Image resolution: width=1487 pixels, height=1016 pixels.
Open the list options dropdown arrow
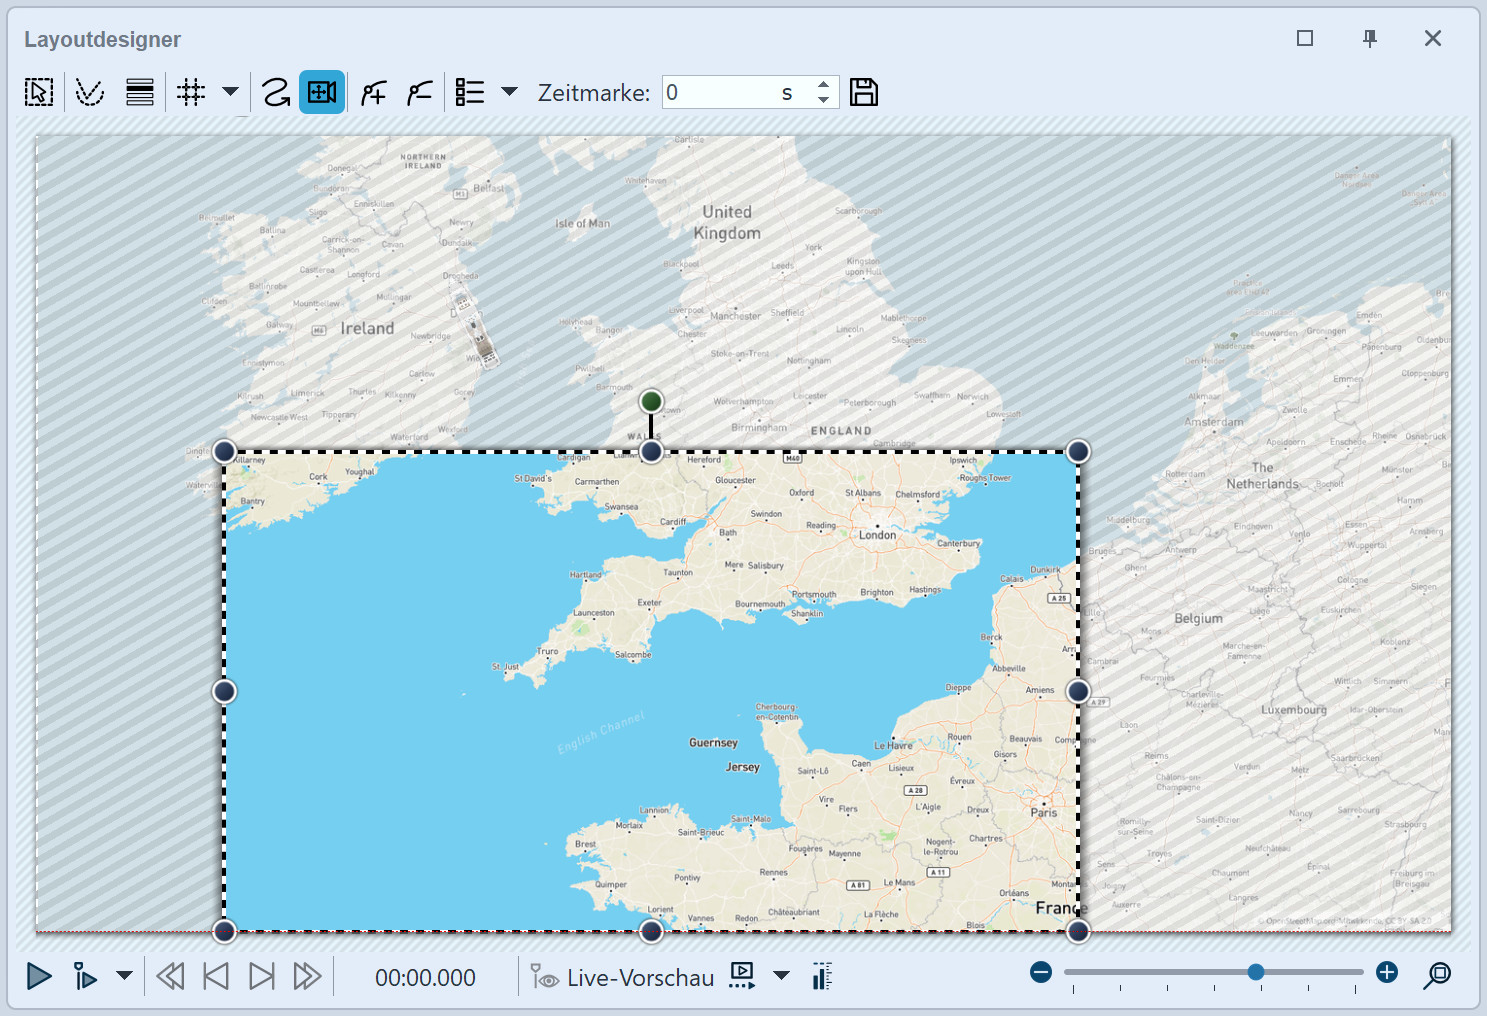(510, 92)
